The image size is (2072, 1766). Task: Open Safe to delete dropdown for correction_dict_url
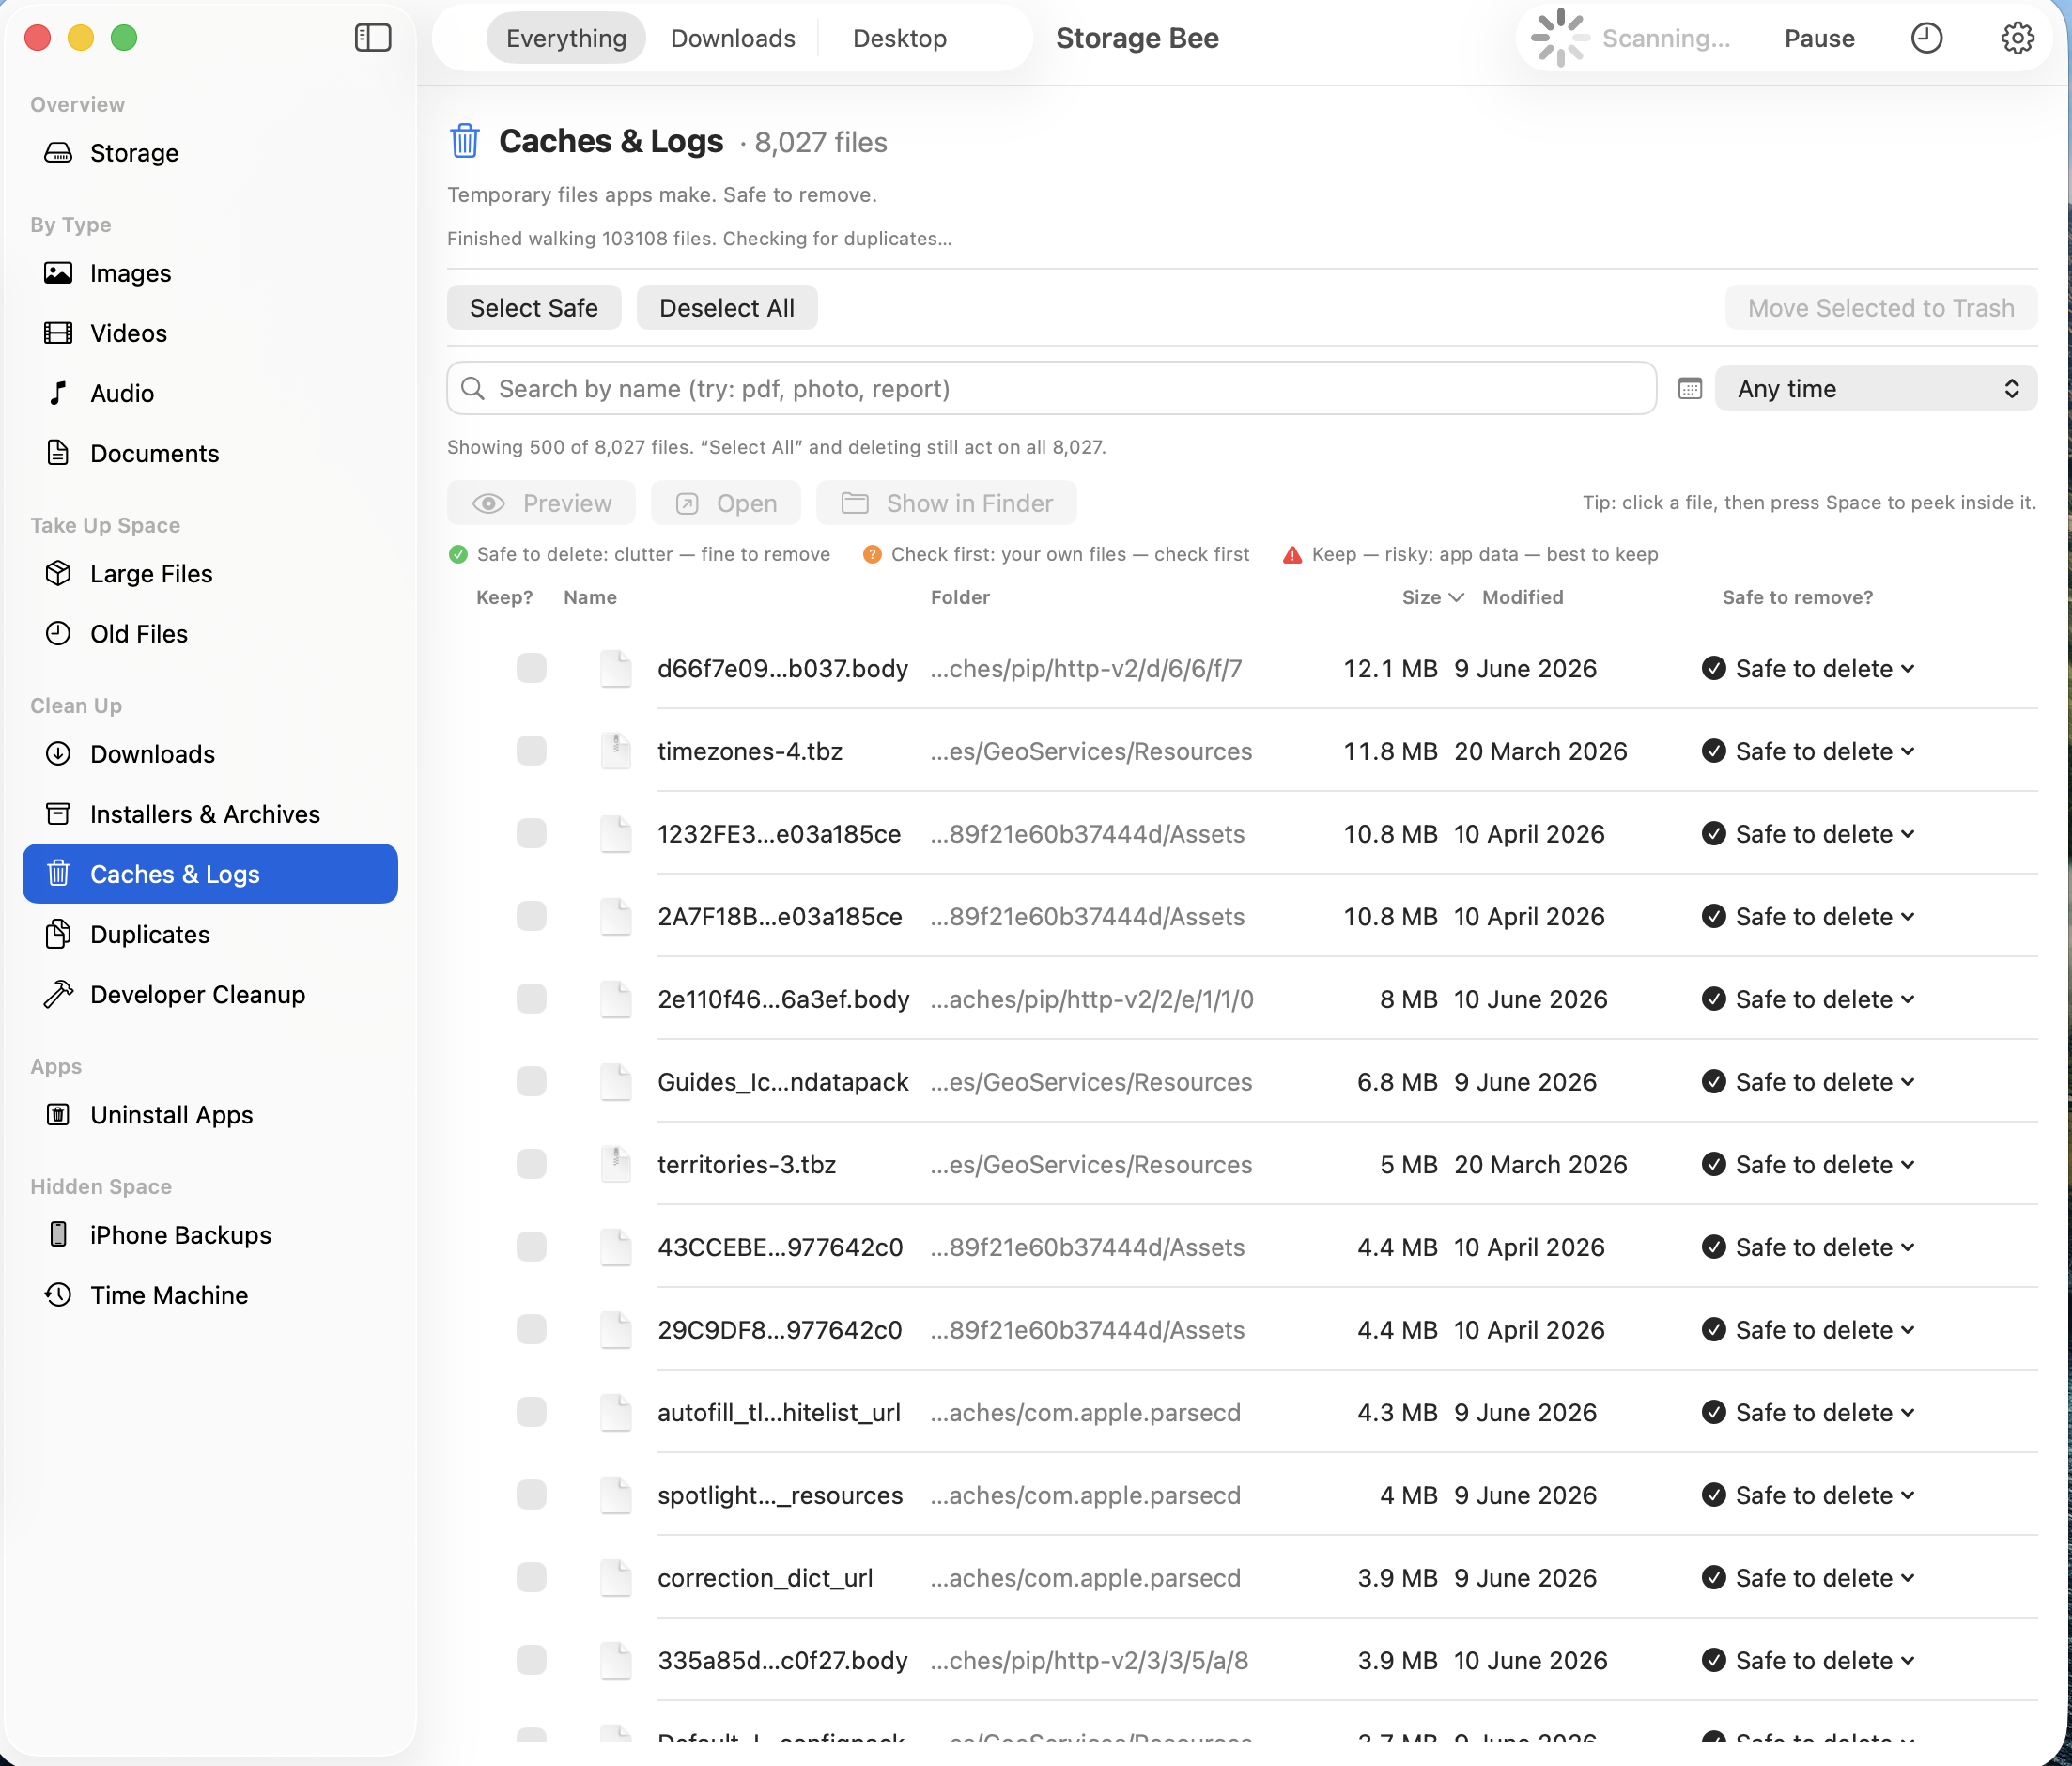(1808, 1577)
